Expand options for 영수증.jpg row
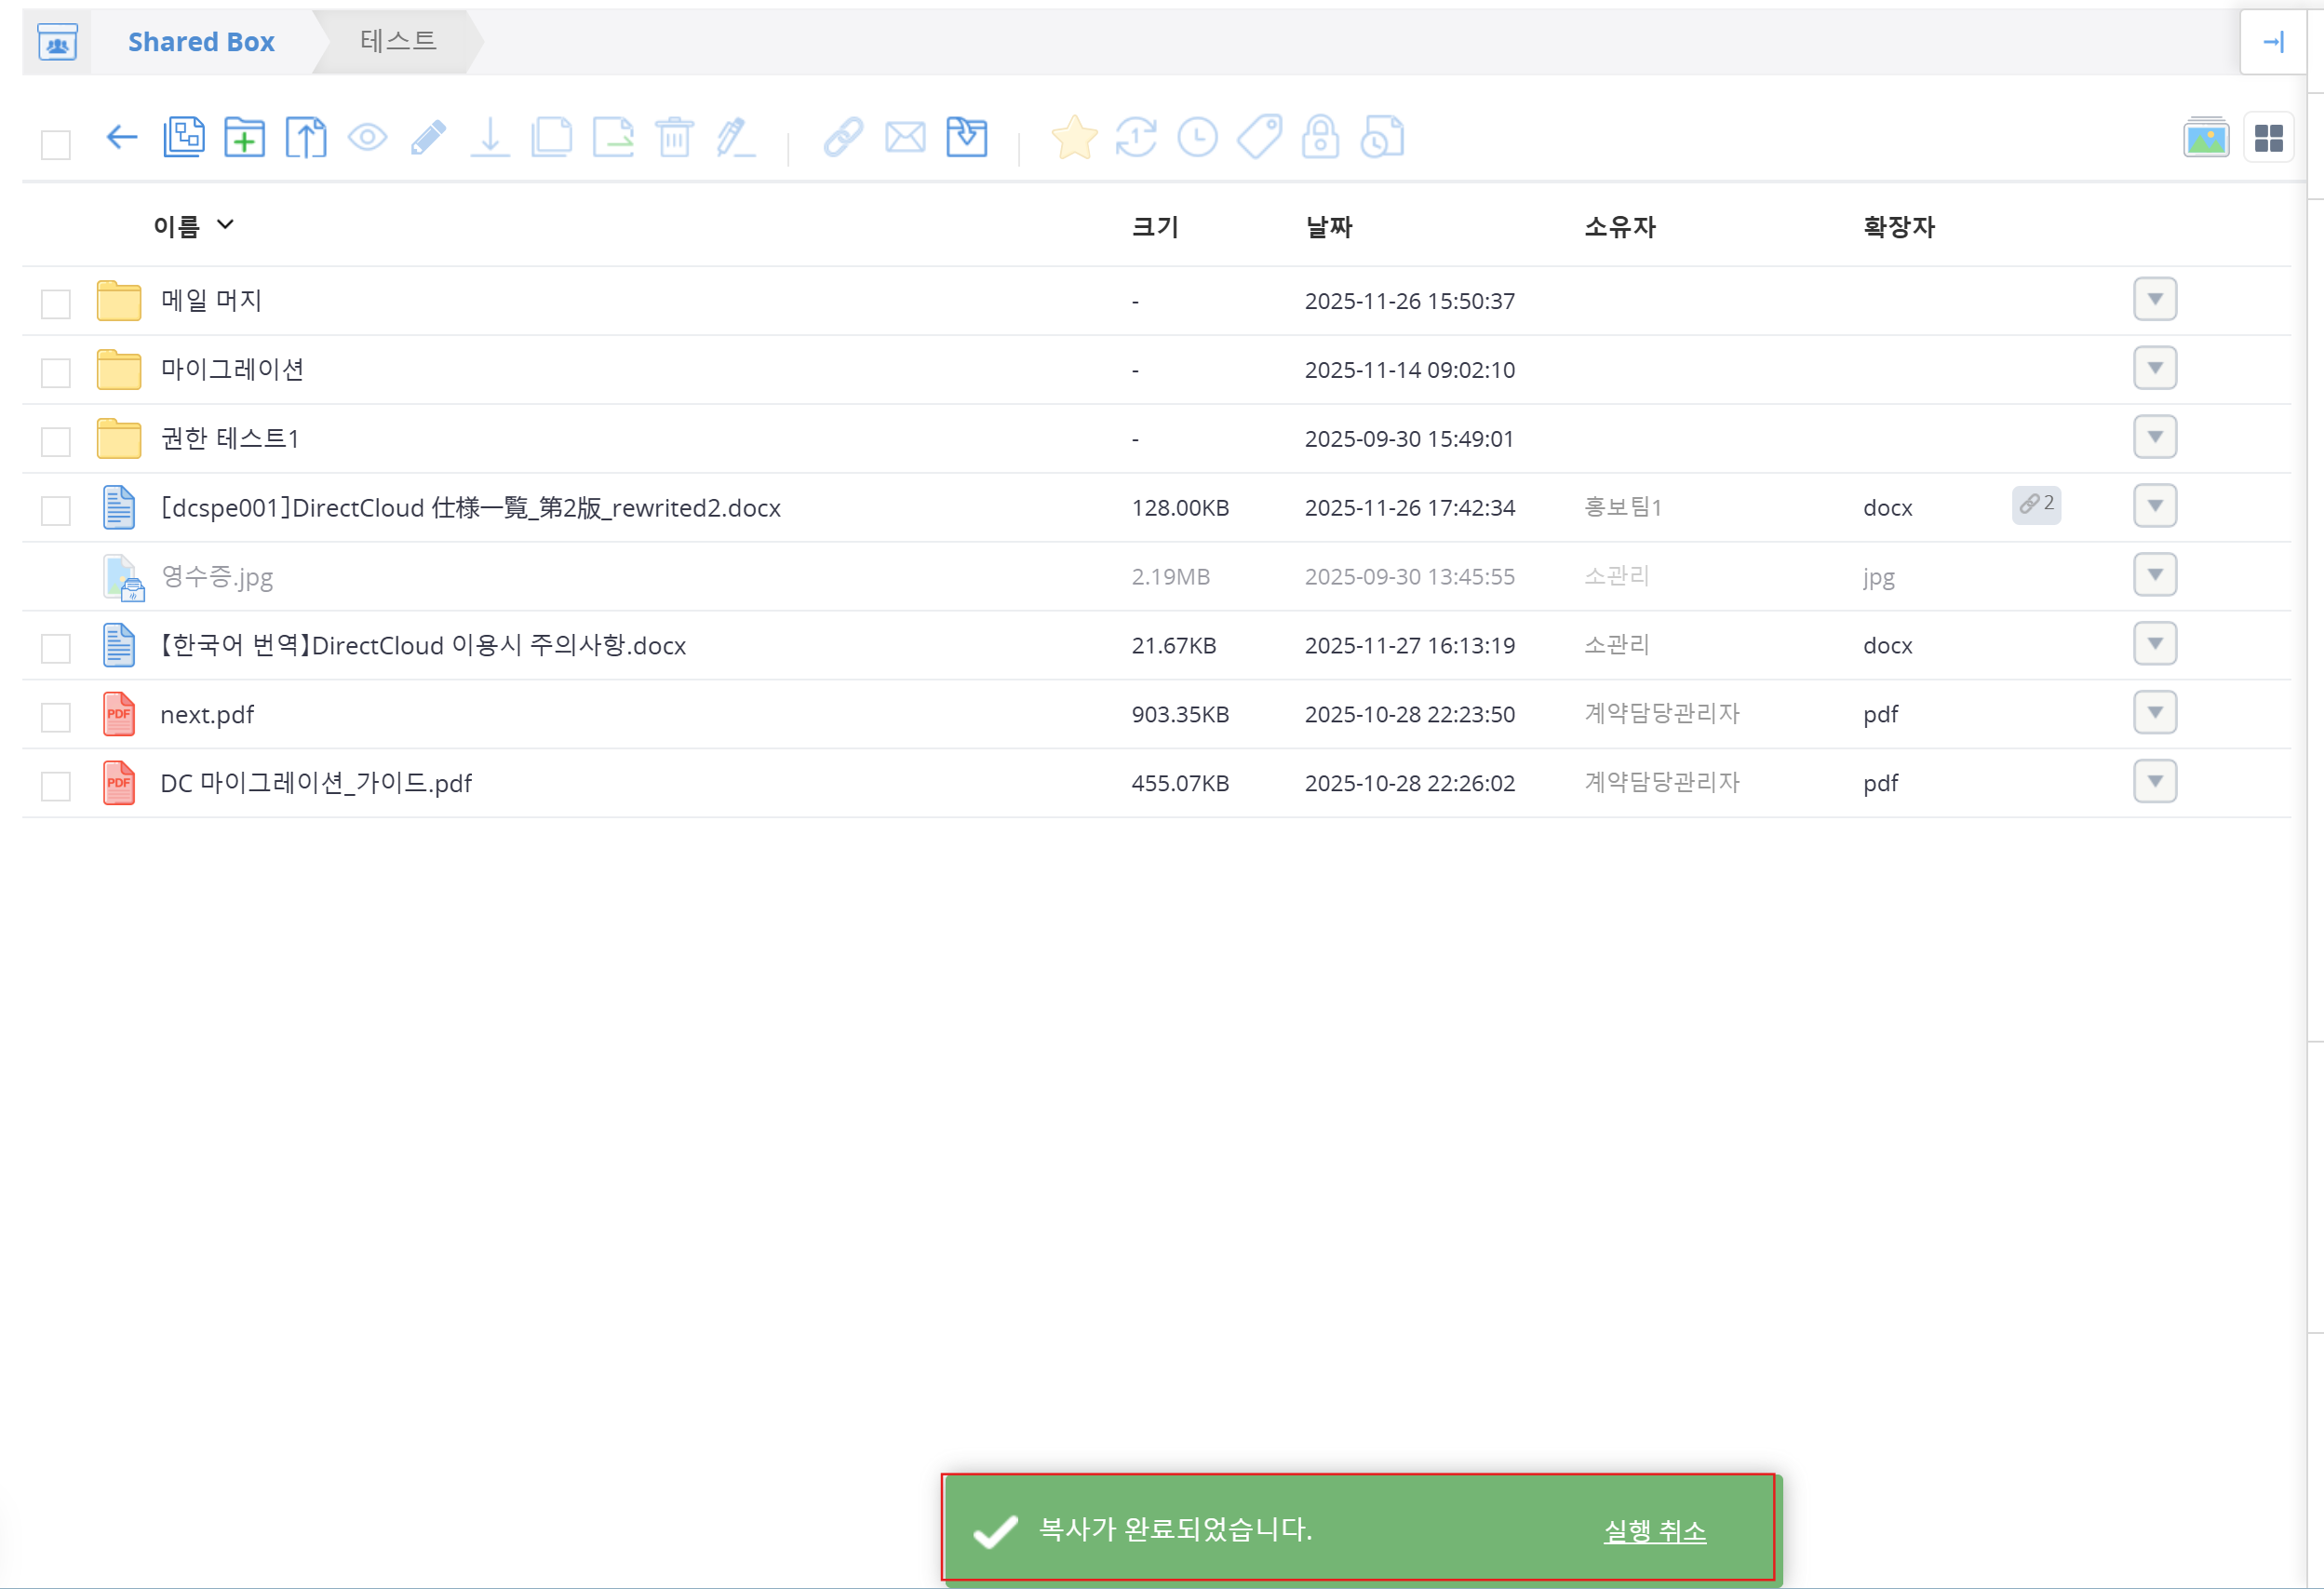 coord(2154,575)
